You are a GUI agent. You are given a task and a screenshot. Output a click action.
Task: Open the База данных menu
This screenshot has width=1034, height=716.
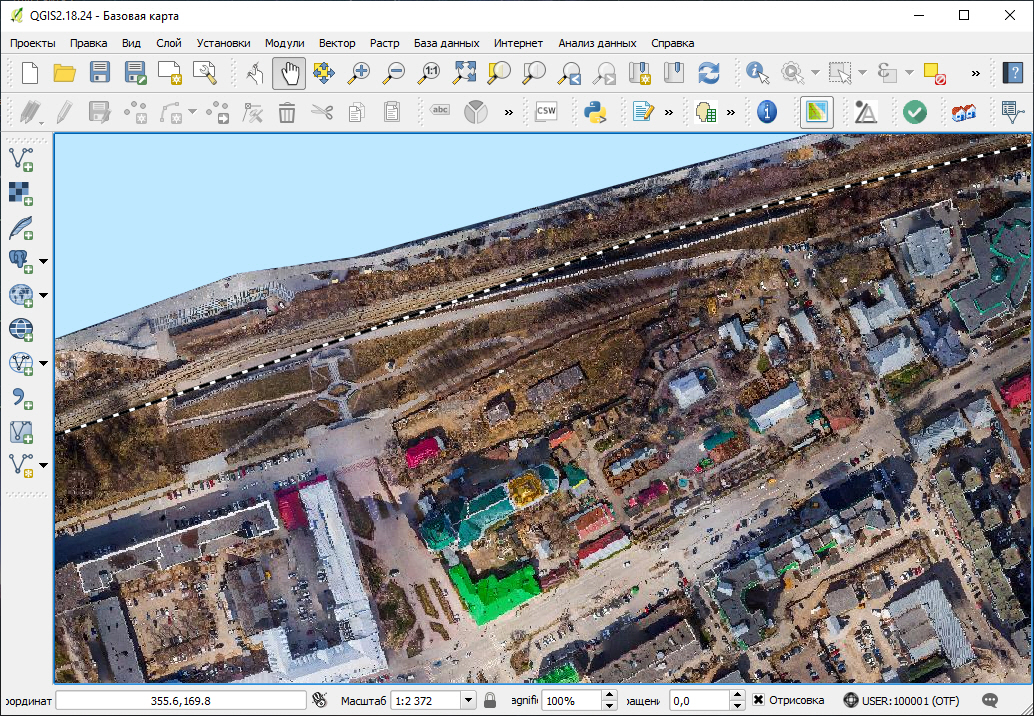[446, 43]
